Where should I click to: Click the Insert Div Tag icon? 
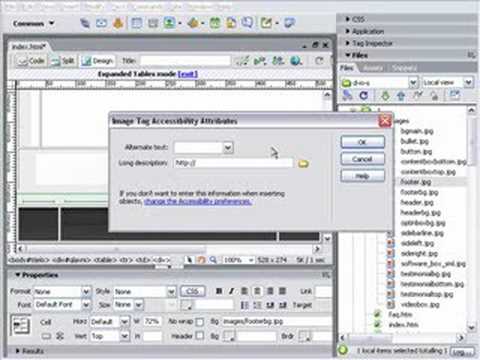tap(153, 23)
